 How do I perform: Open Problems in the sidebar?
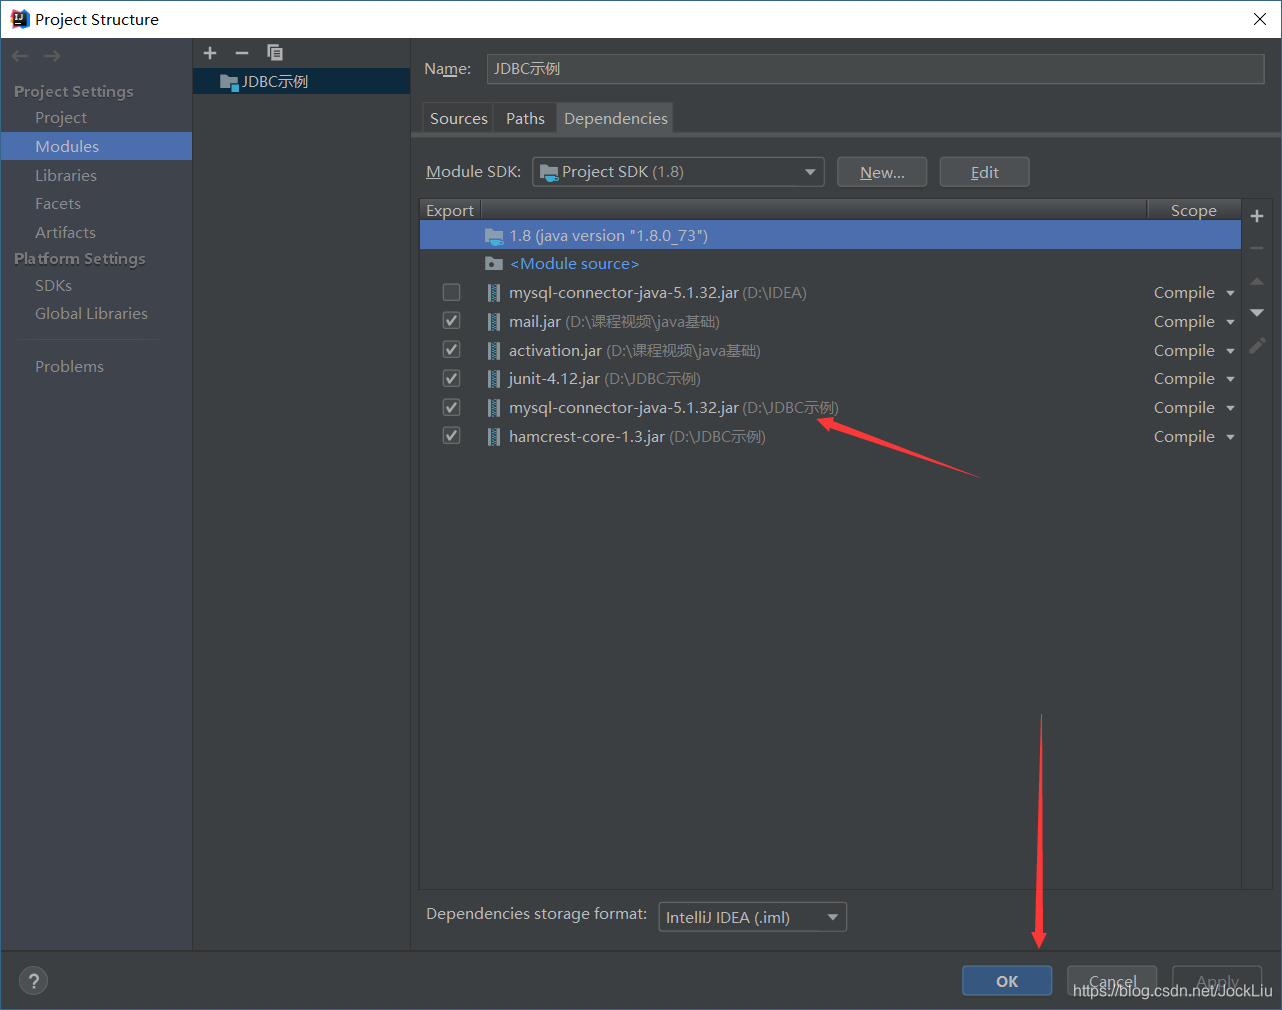(x=69, y=367)
